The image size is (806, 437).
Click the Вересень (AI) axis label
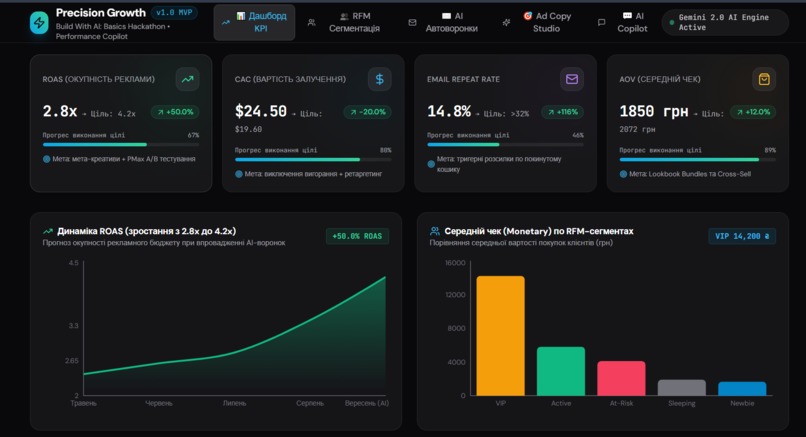(367, 404)
